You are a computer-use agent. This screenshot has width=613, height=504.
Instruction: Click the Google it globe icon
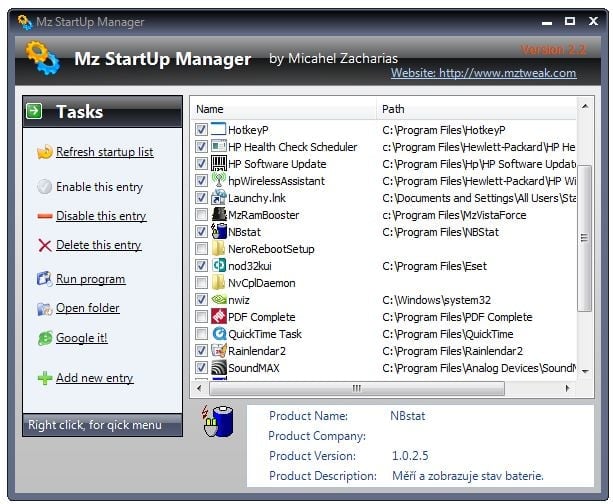tap(45, 338)
